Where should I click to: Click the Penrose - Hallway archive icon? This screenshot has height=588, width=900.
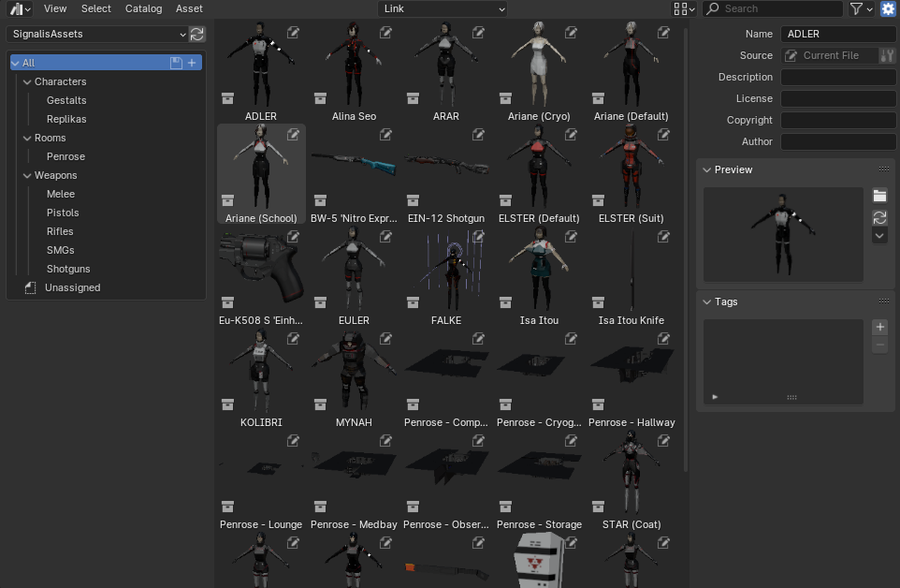(598, 404)
